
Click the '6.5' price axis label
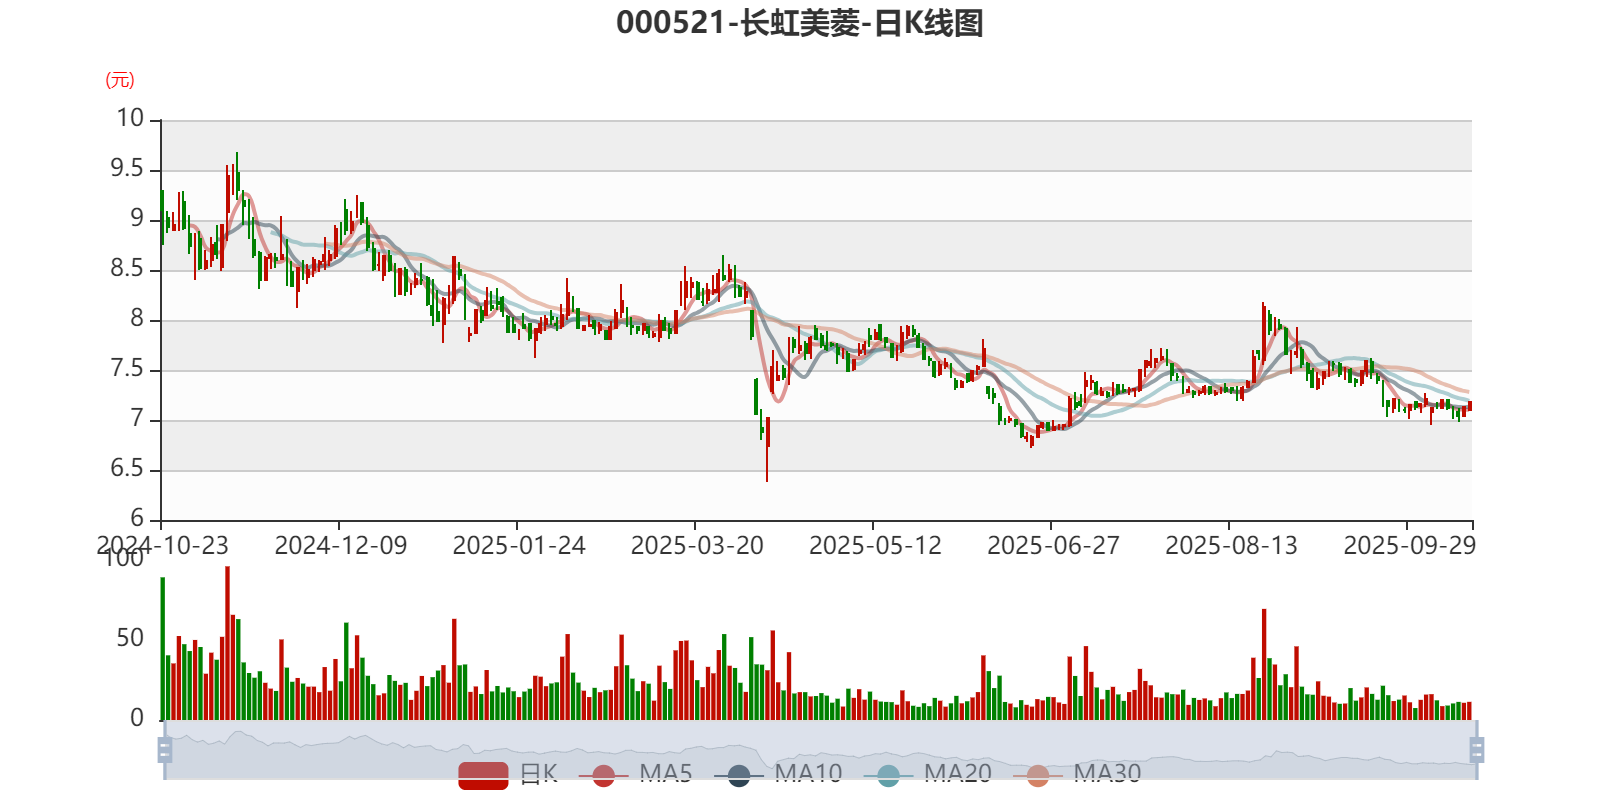pos(127,469)
